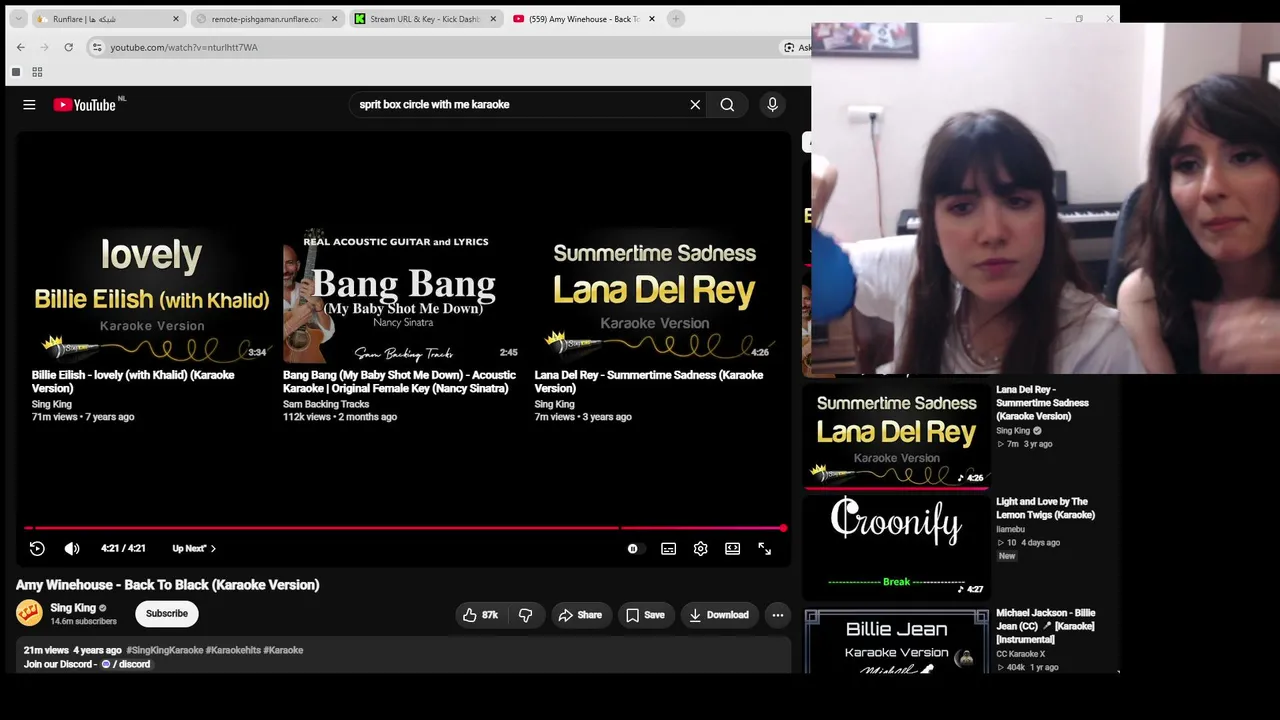This screenshot has width=1280, height=720.
Task: Open Sing King channel under lovely video
Action: click(x=51, y=404)
